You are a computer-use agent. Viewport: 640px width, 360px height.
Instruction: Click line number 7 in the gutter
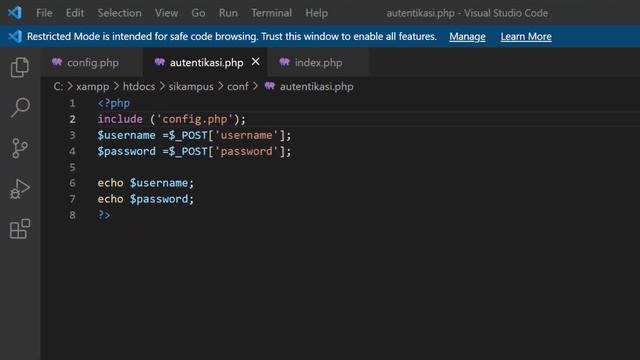(x=72, y=199)
